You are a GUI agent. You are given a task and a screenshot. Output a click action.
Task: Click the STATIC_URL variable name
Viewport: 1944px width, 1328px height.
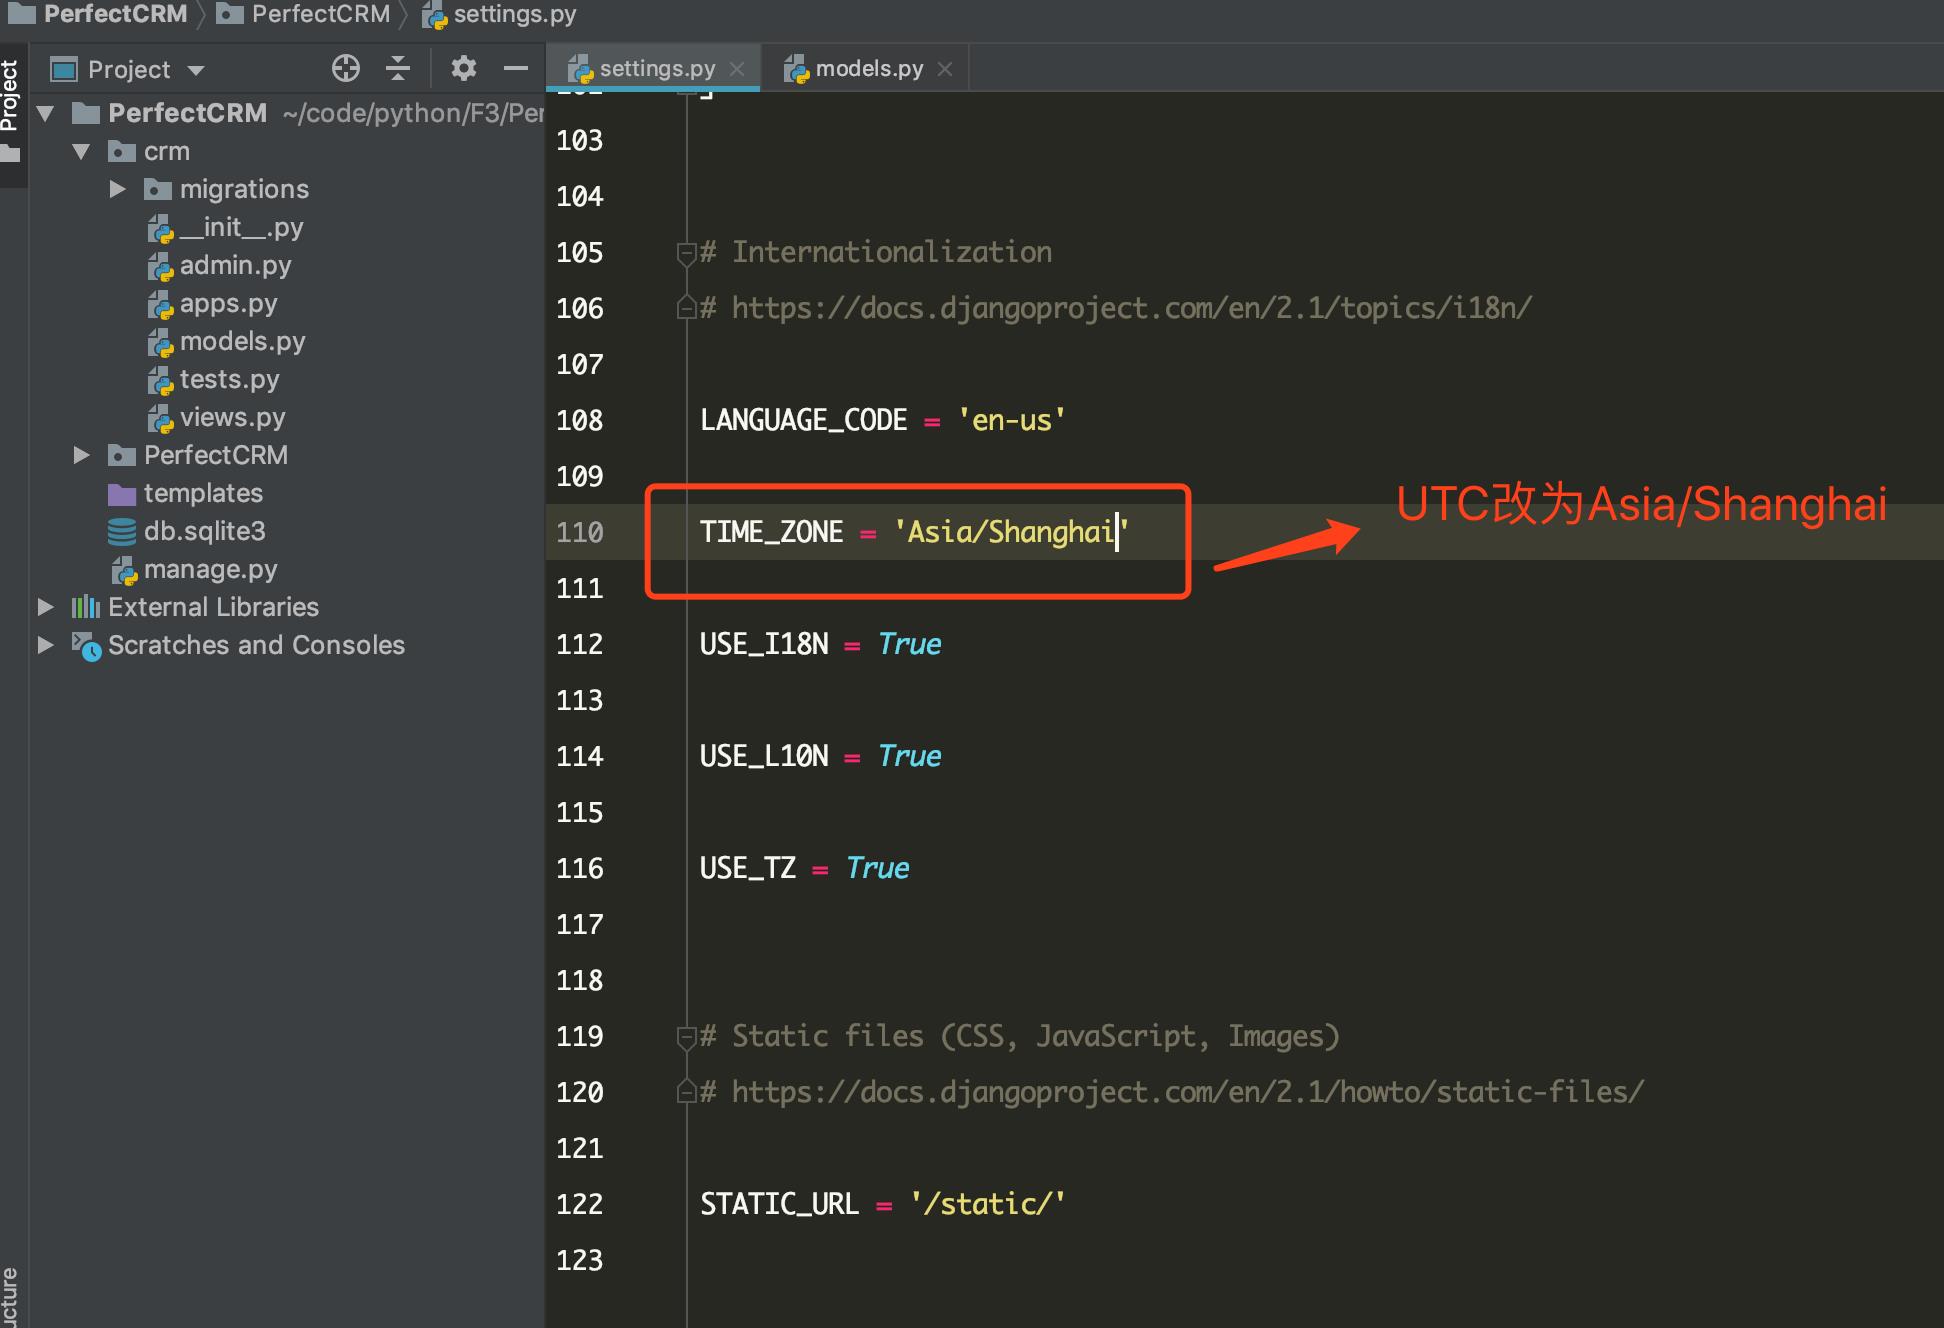pos(780,1204)
